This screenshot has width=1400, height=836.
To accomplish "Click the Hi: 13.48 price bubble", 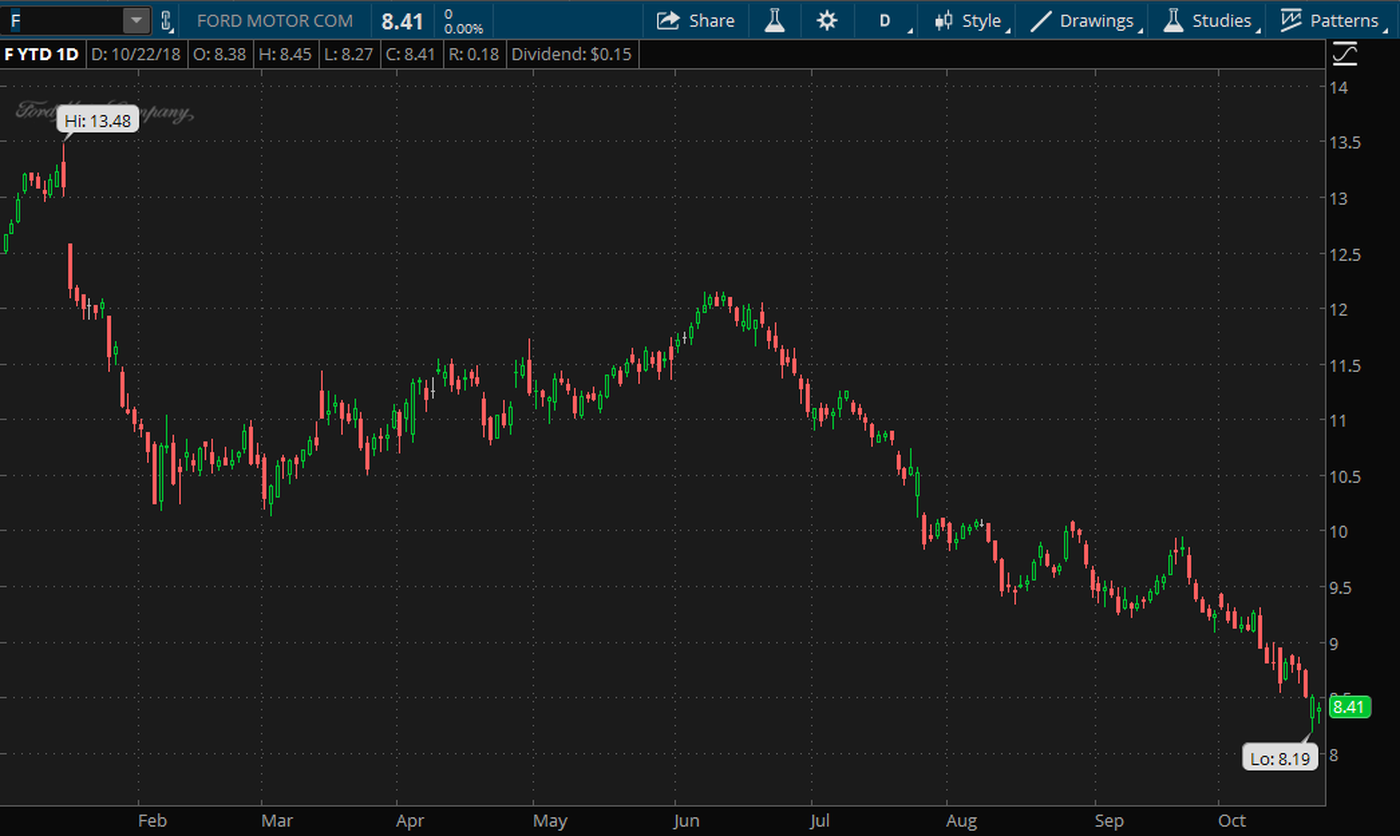I will (98, 121).
